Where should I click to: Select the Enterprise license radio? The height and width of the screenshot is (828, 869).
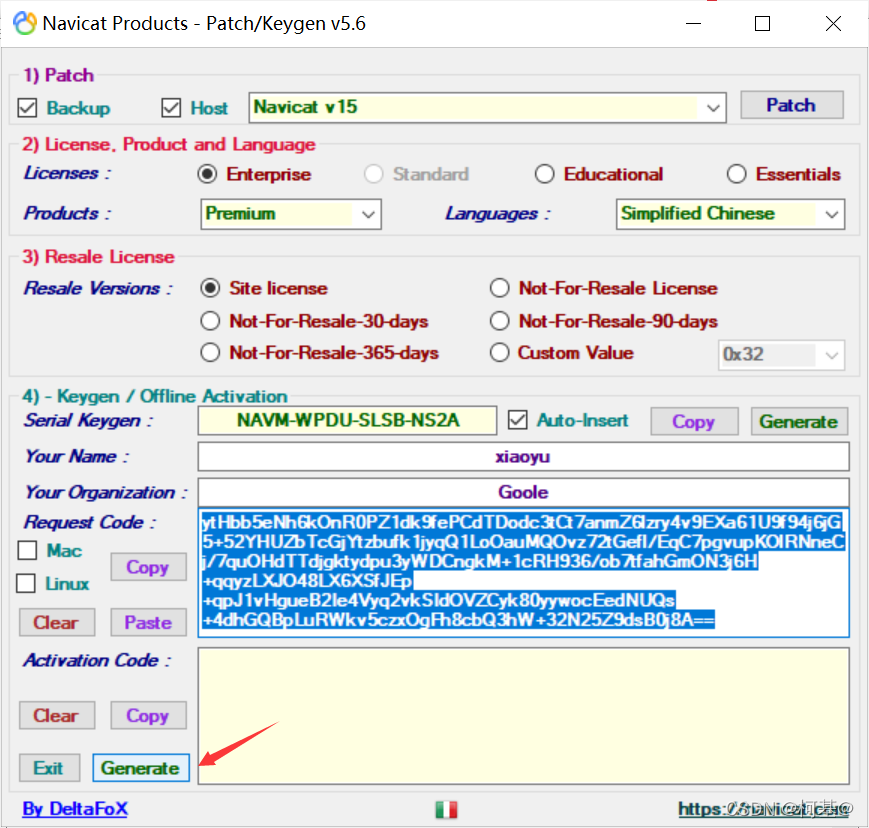click(x=207, y=174)
